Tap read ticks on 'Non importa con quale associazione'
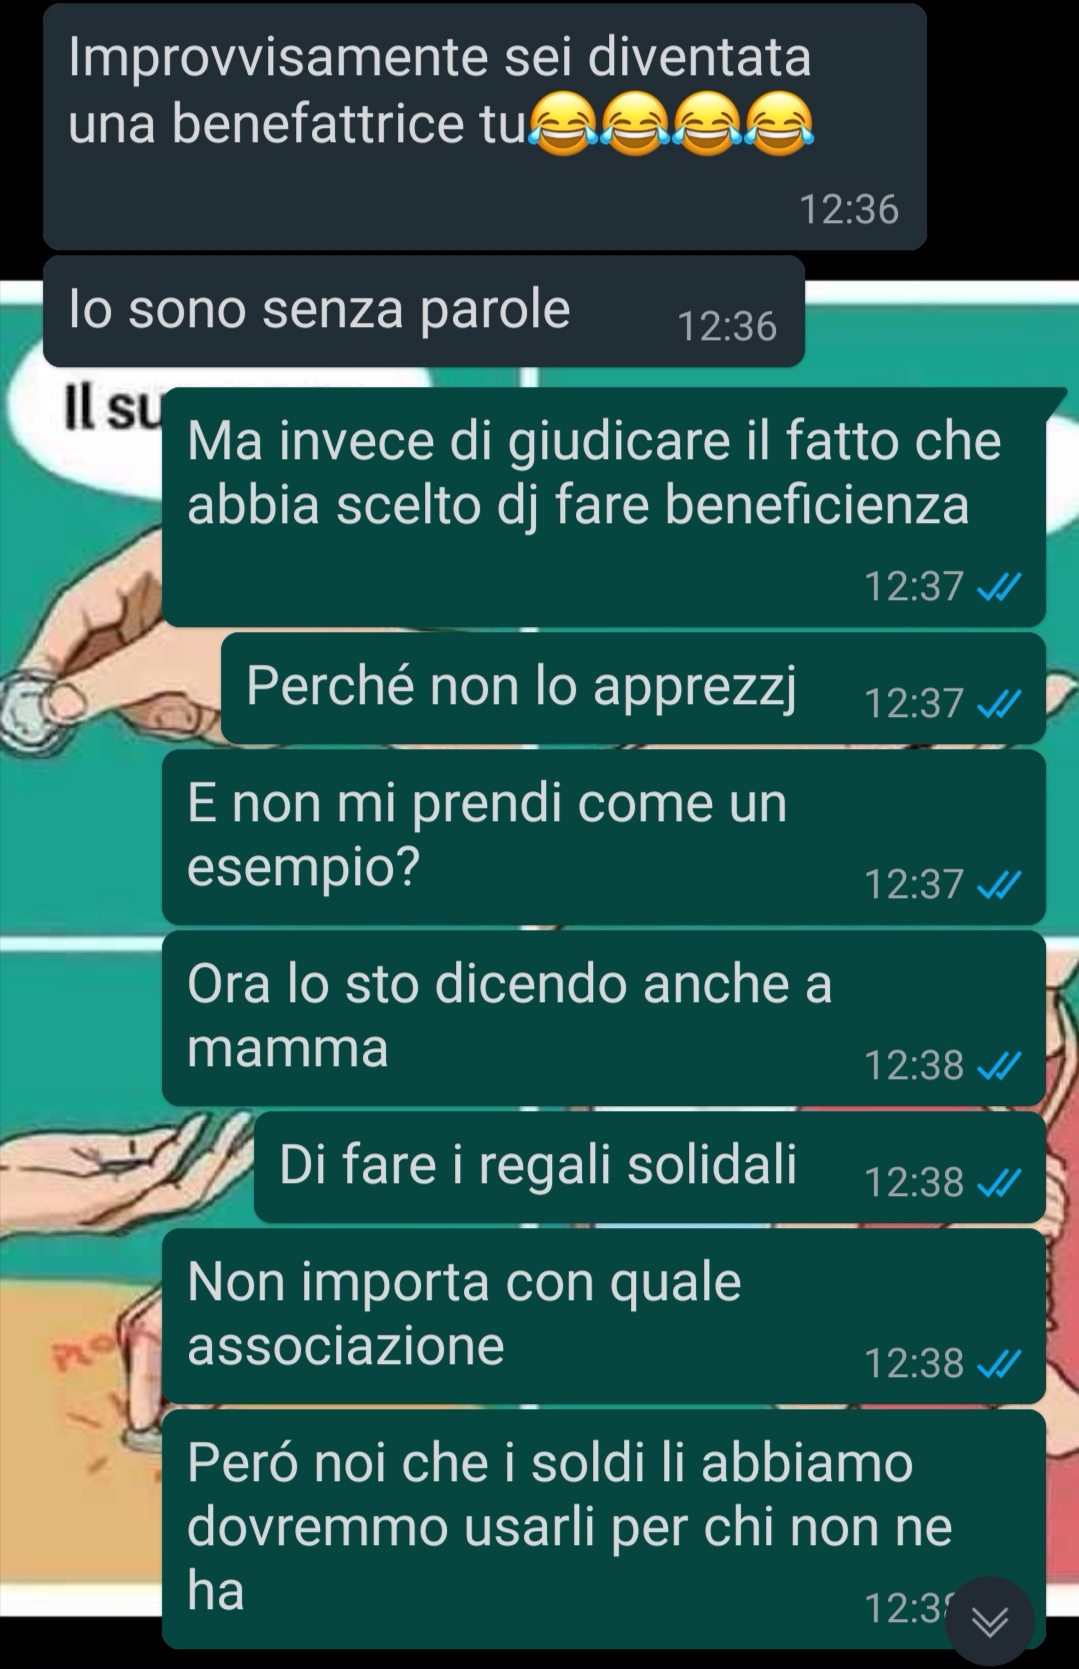 click(x=998, y=1364)
